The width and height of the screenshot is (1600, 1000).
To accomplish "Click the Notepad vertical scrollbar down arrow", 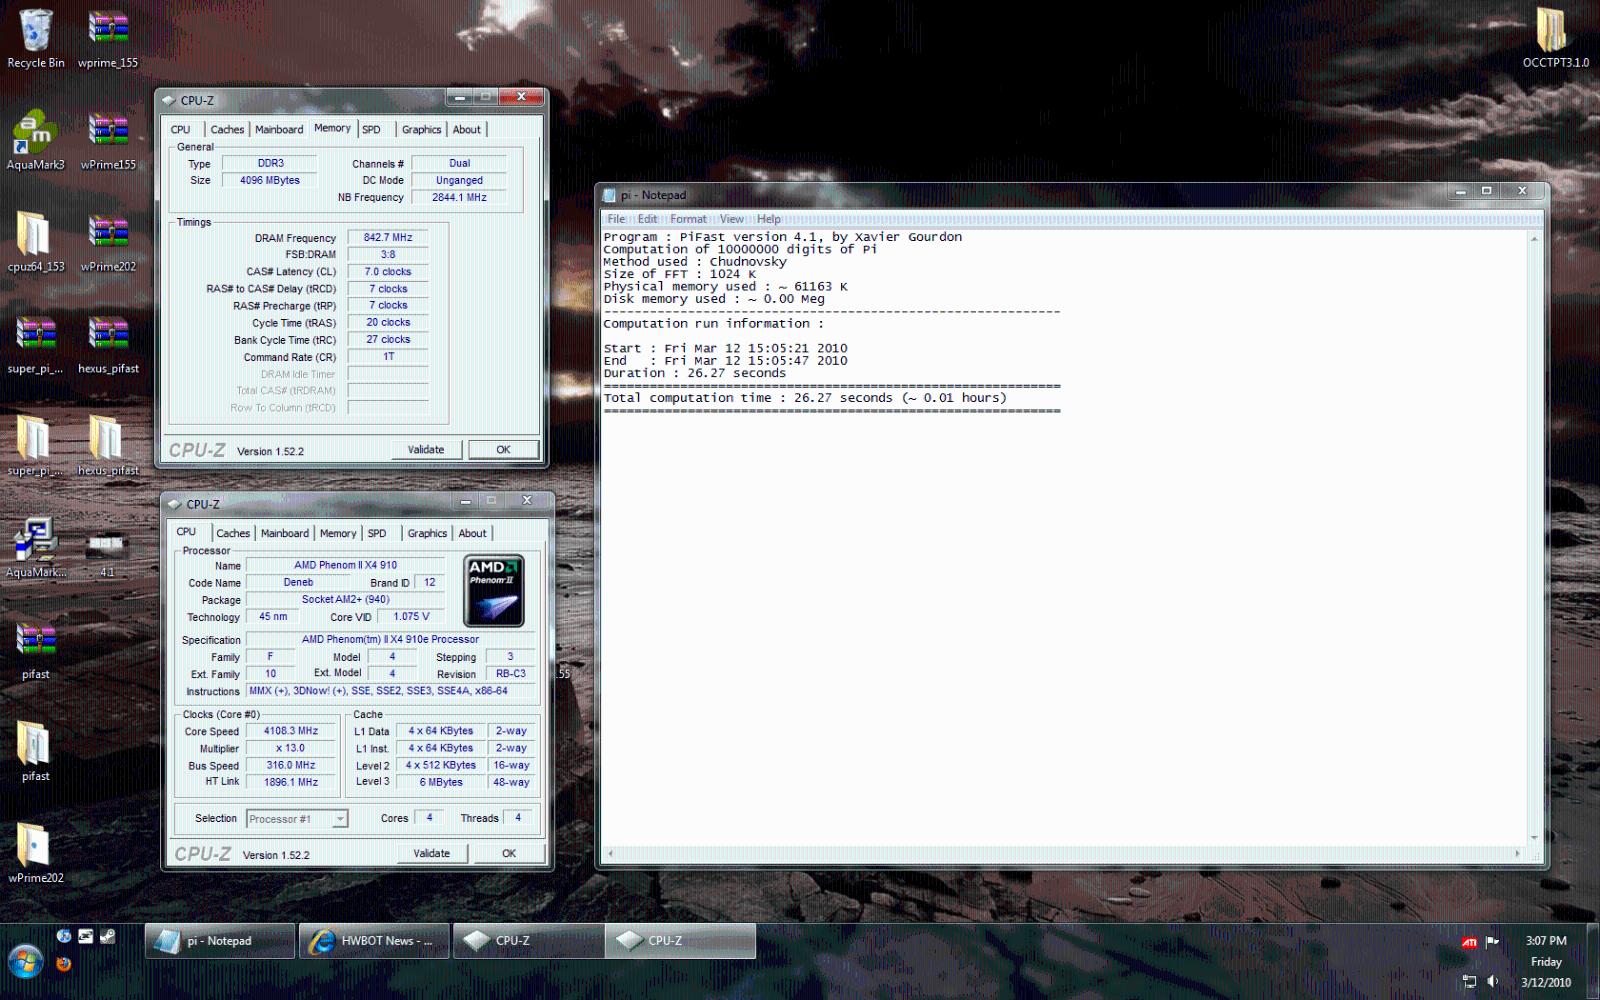I will (x=1534, y=838).
